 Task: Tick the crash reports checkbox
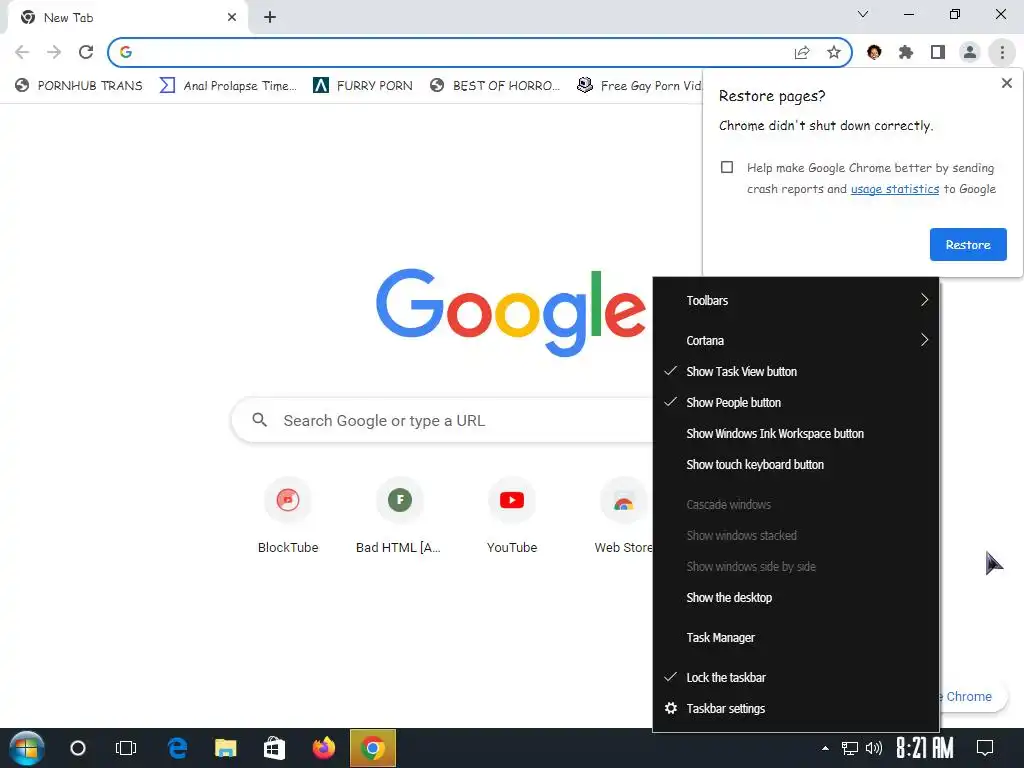727,167
